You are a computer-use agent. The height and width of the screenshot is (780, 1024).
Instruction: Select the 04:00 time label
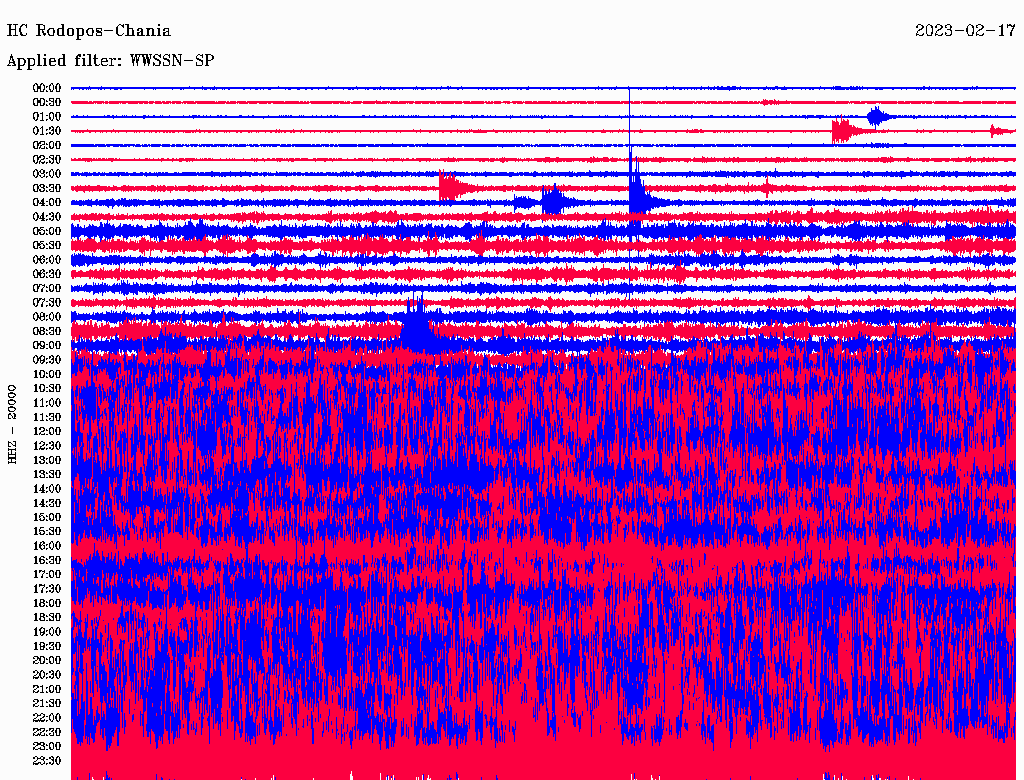(x=47, y=202)
